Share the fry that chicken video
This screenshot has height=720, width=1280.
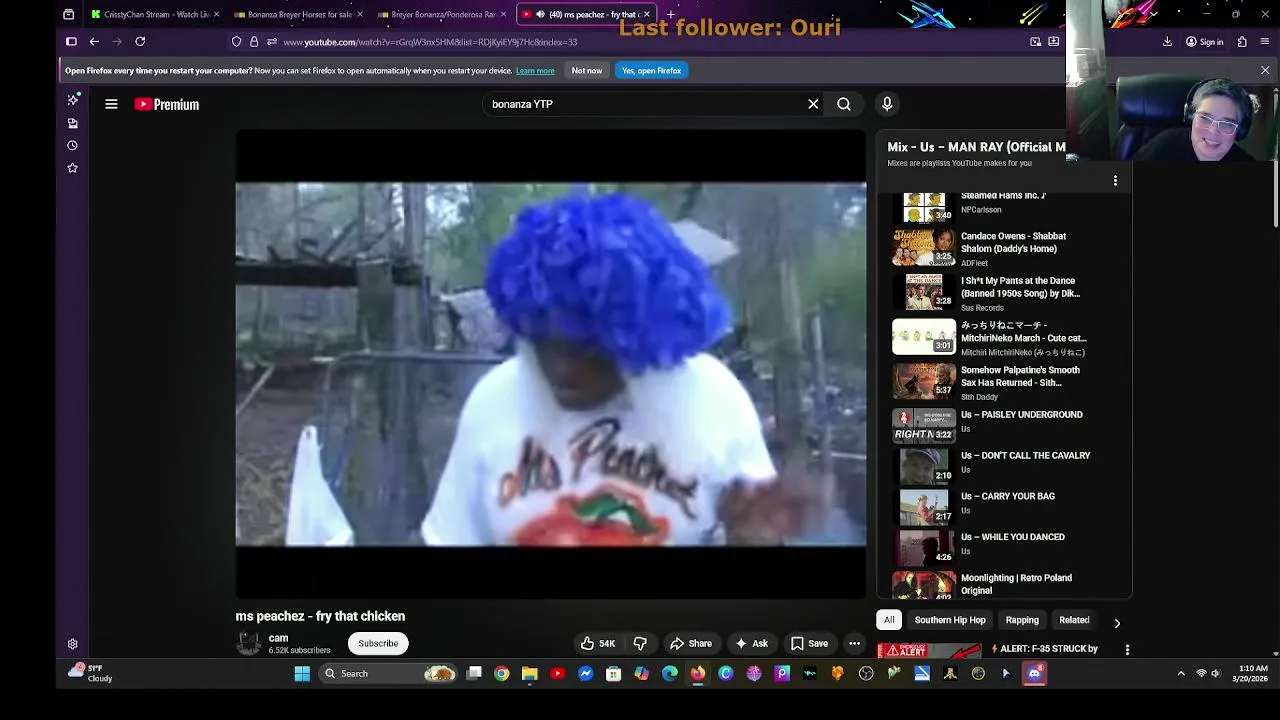pos(691,643)
